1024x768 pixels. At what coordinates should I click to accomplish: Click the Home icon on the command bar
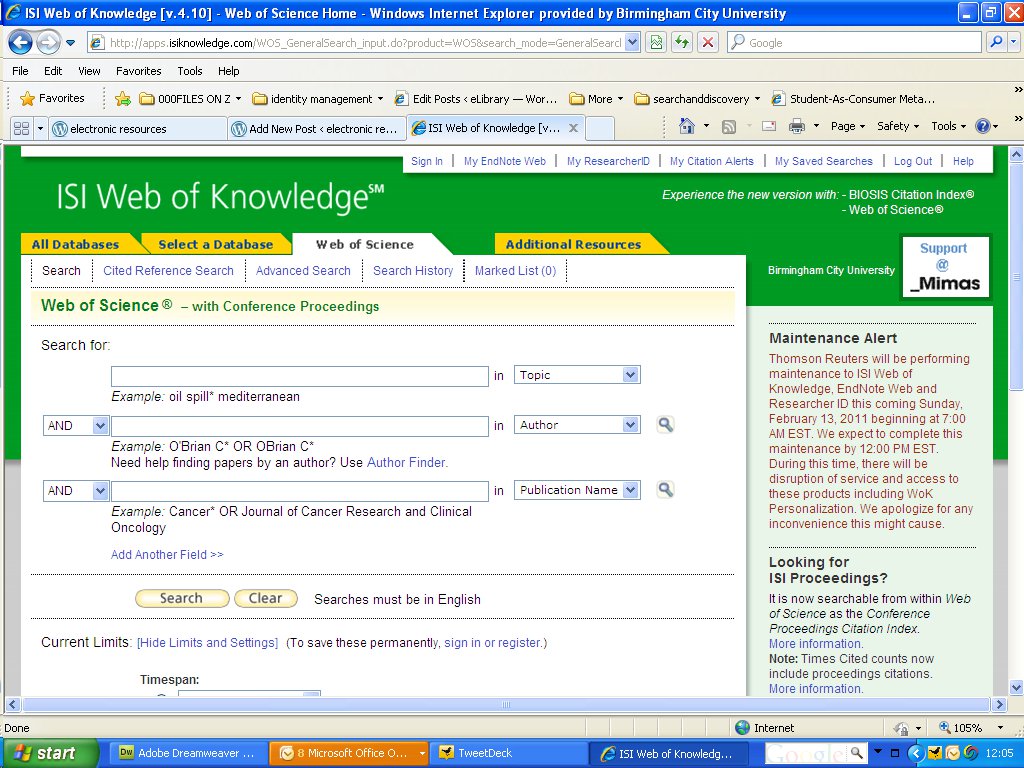click(x=688, y=126)
